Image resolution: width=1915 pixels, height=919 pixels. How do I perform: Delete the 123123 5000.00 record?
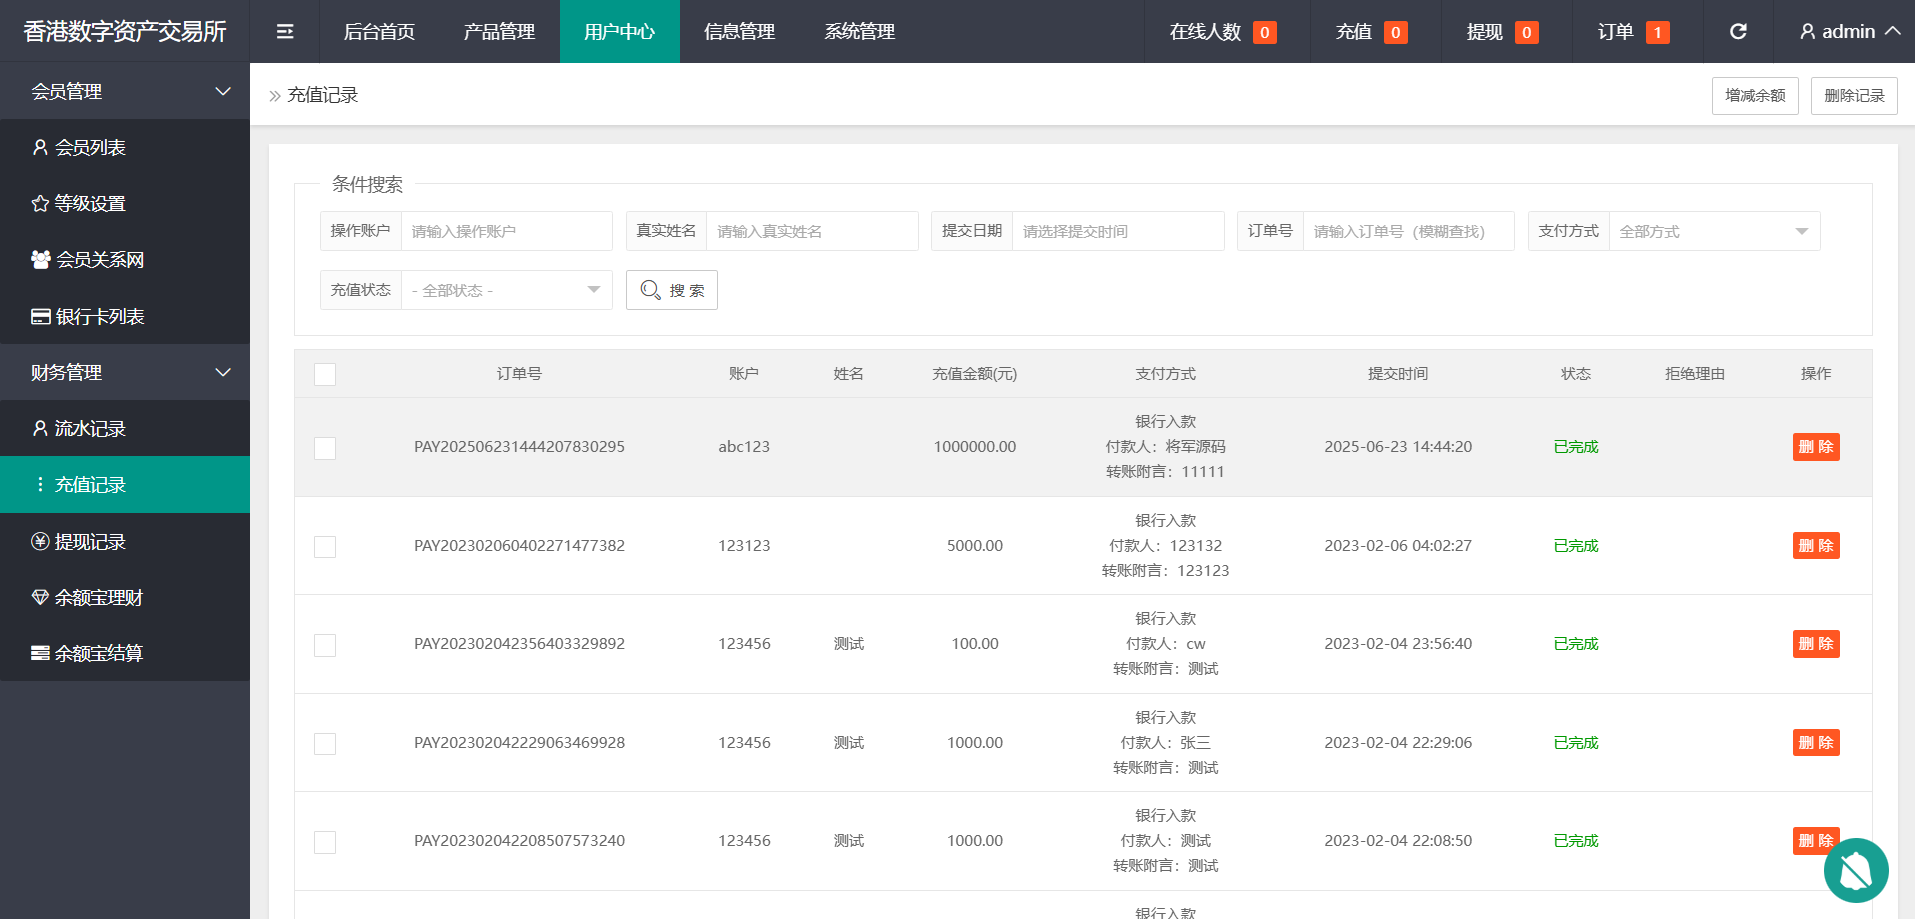[1816, 546]
